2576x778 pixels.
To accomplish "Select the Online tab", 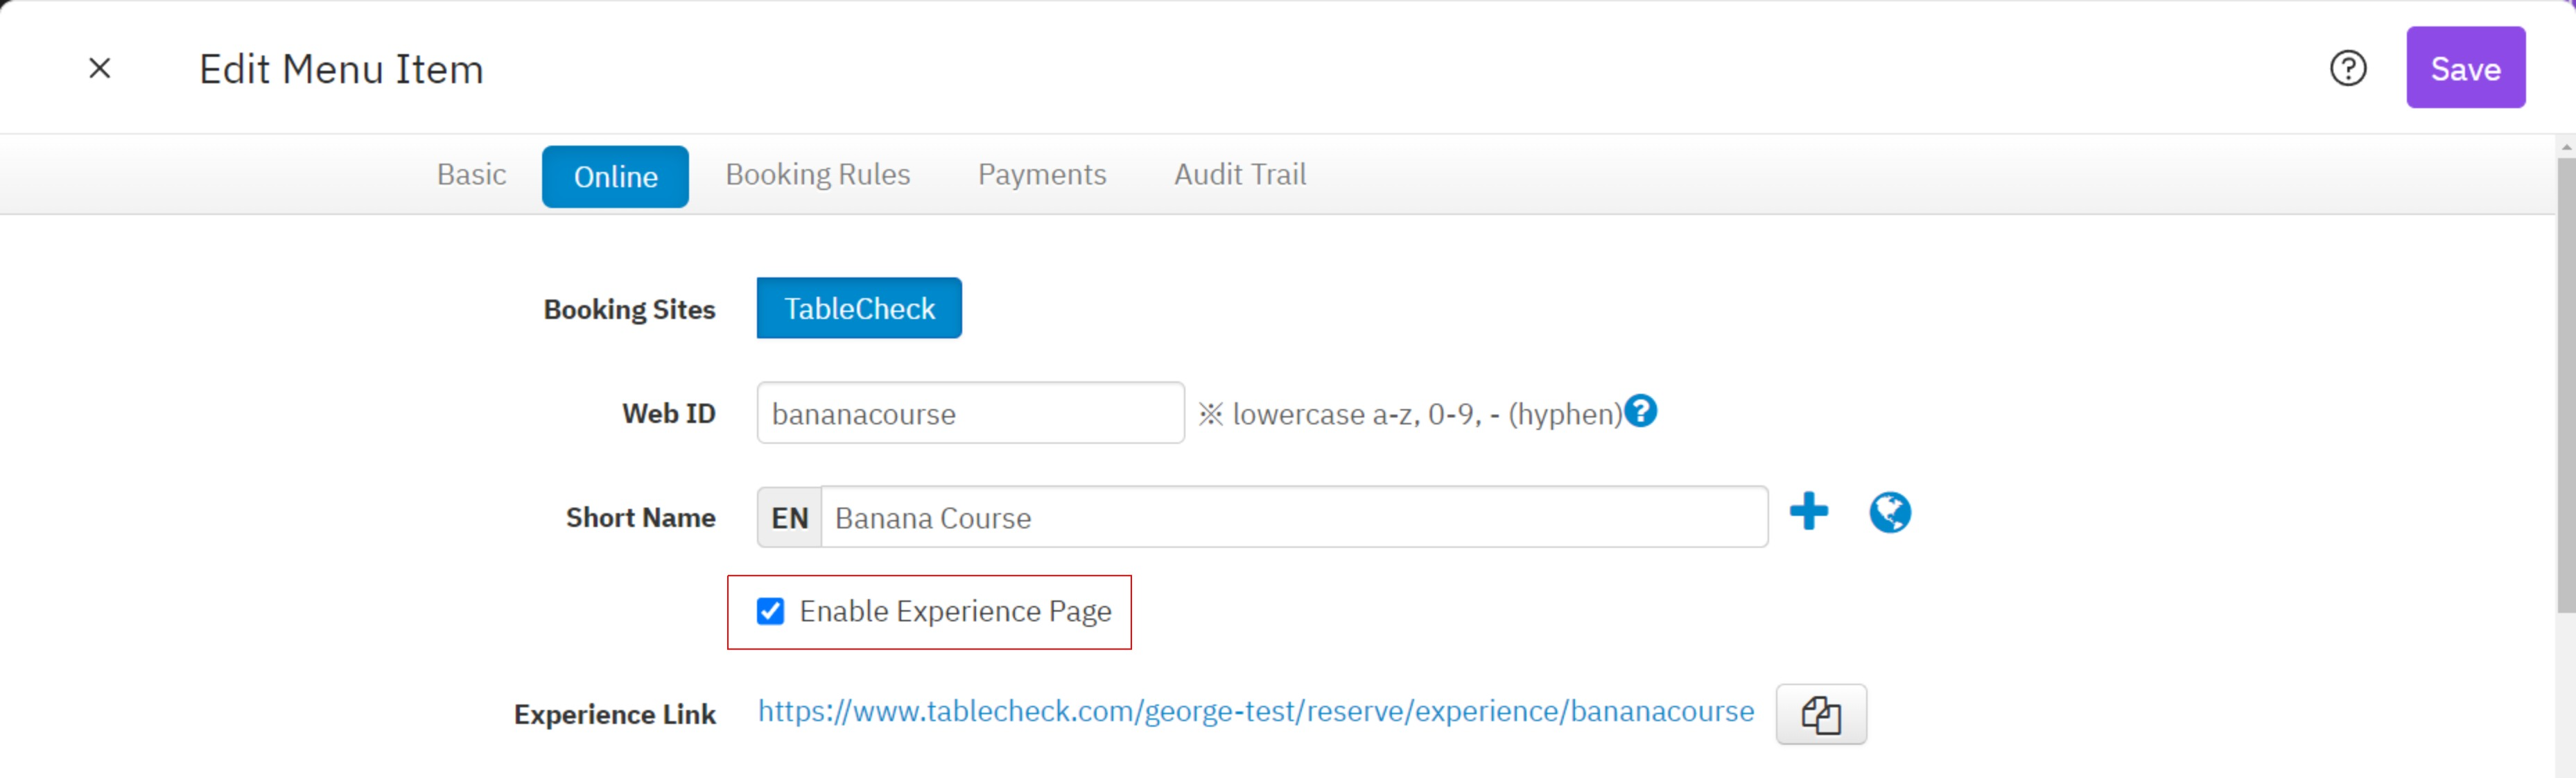I will tap(615, 177).
